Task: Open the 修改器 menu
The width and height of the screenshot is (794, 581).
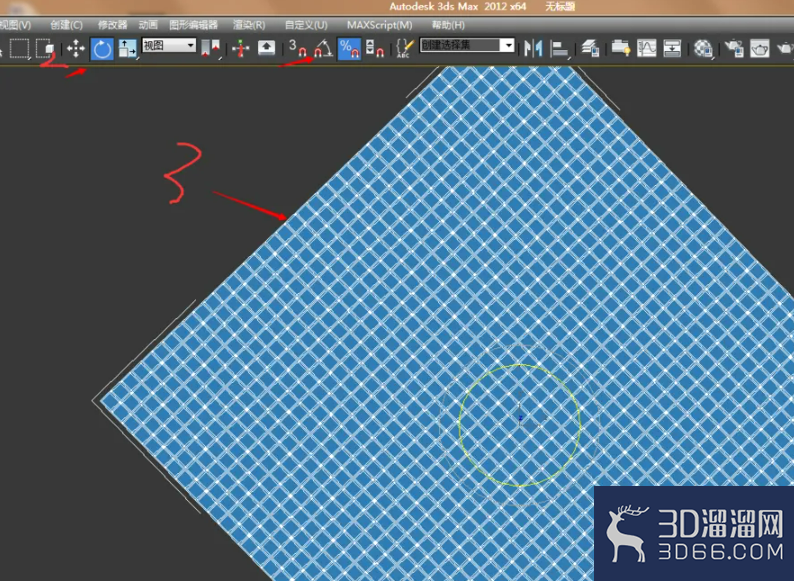Action: (112, 25)
